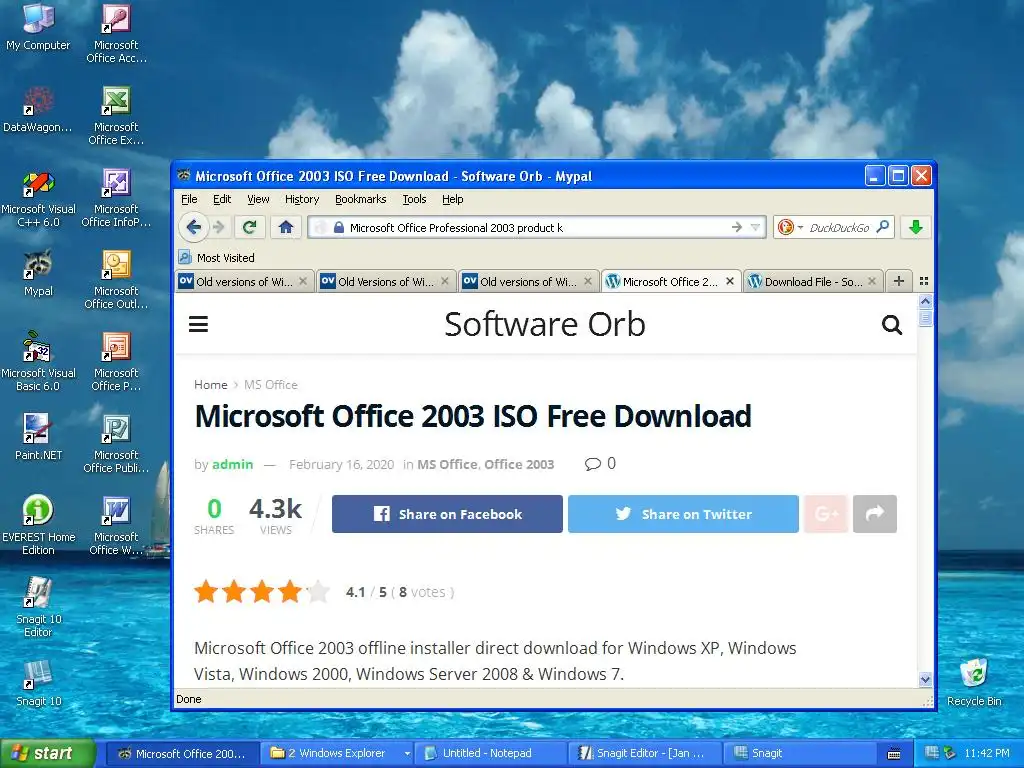Open the Windows Start button
This screenshot has width=1024, height=768.
(48, 753)
